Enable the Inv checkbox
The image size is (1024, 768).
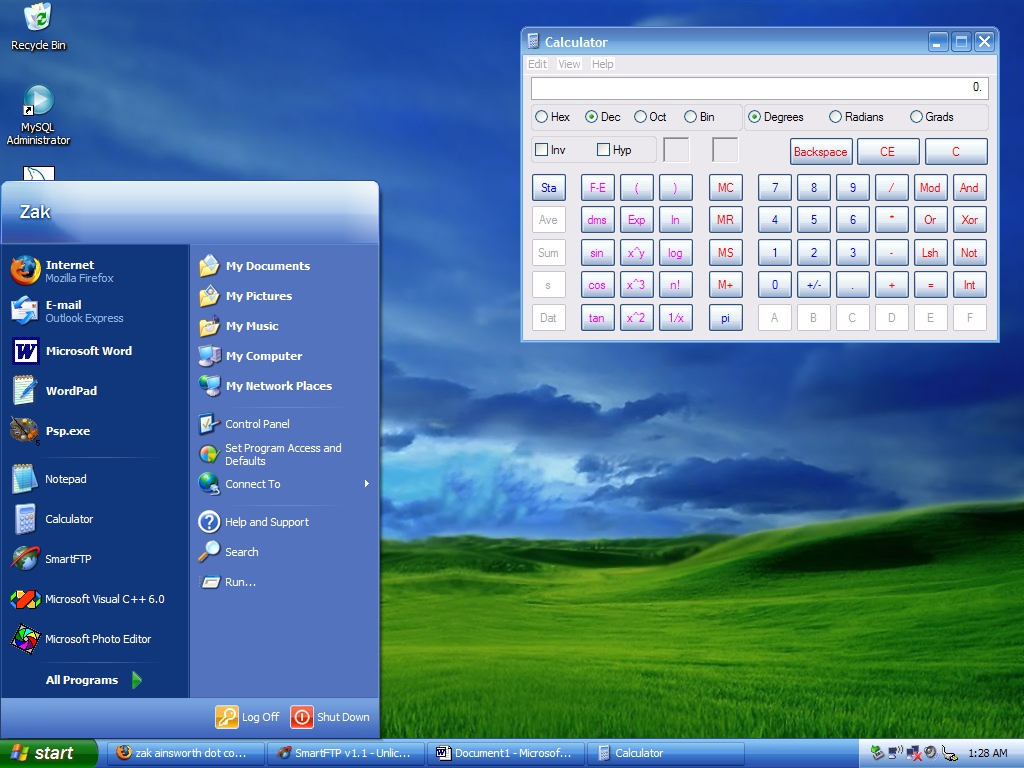(542, 150)
